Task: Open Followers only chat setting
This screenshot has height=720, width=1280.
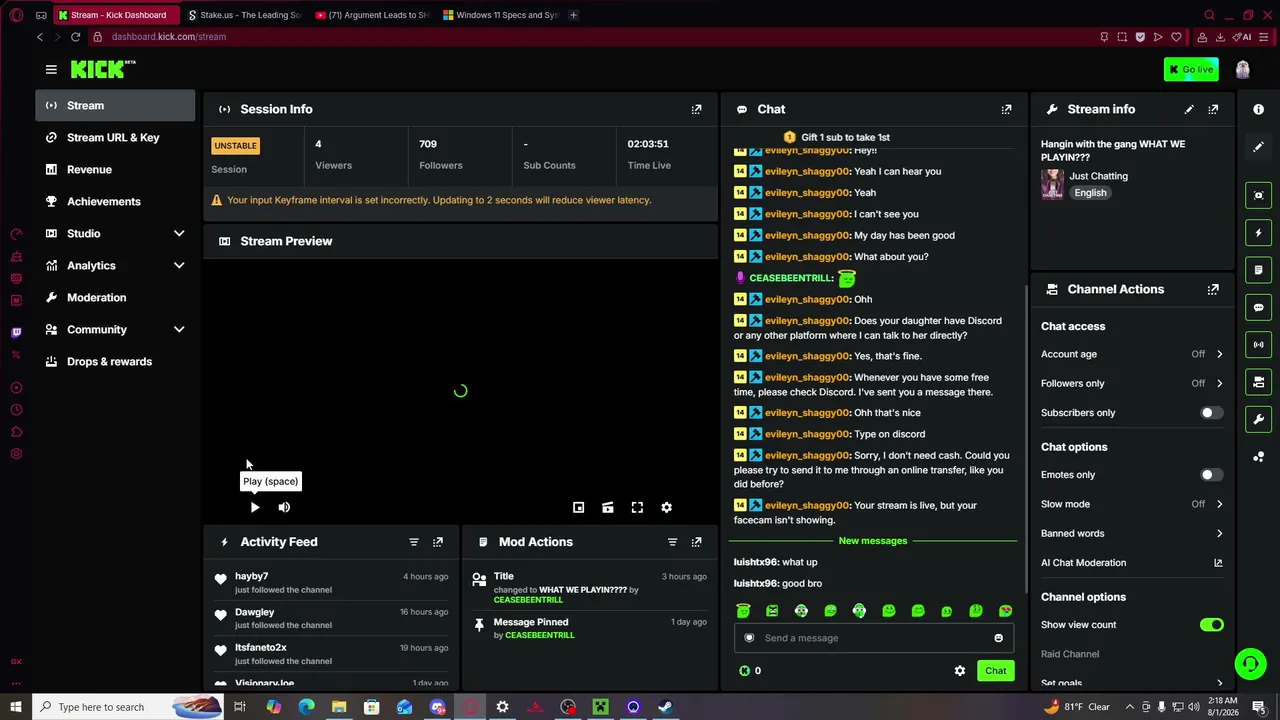Action: tap(1132, 383)
